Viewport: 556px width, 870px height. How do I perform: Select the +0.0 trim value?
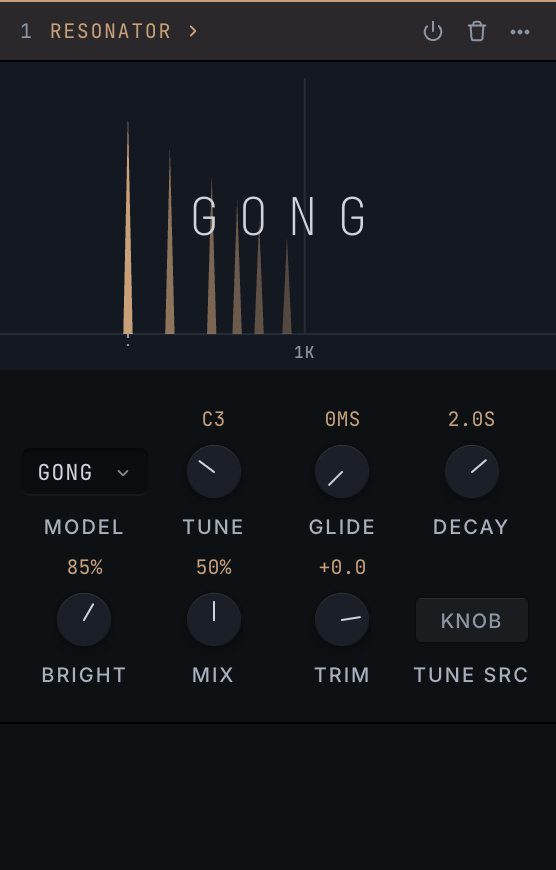(x=342, y=567)
